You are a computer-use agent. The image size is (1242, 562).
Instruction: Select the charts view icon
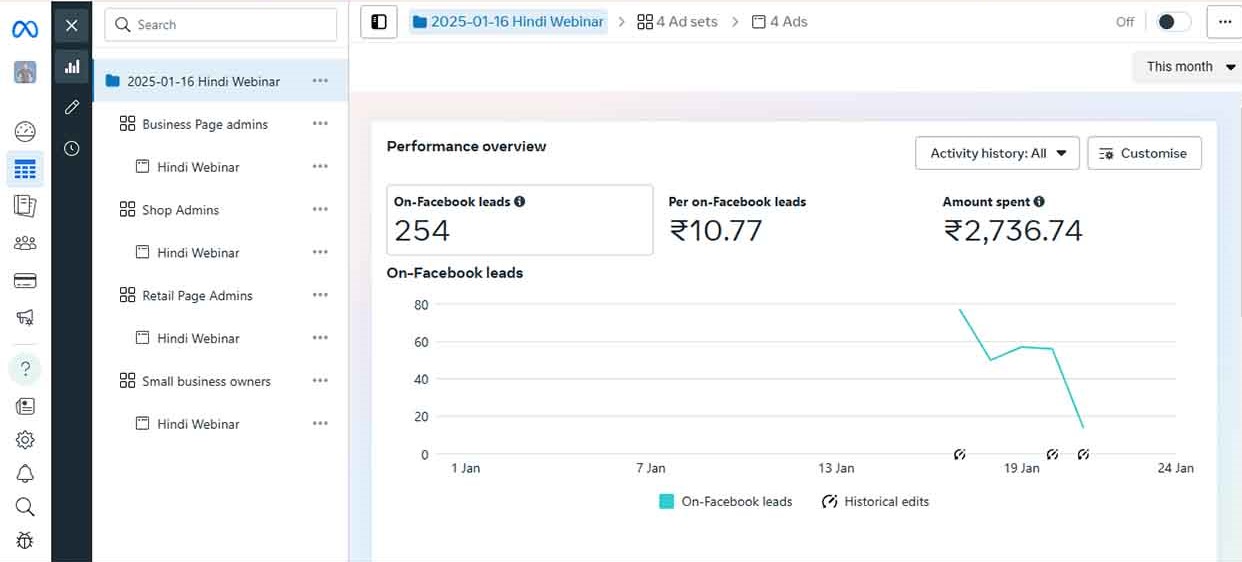coord(72,67)
